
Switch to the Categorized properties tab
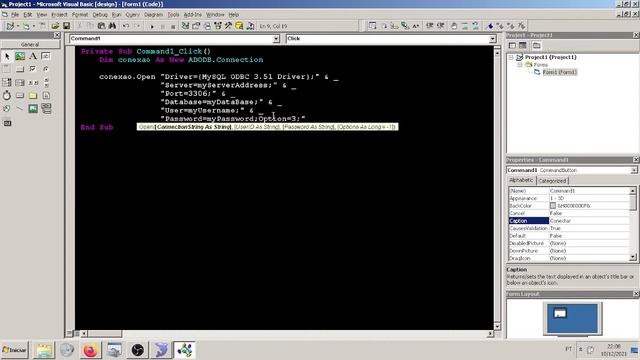tap(552, 181)
